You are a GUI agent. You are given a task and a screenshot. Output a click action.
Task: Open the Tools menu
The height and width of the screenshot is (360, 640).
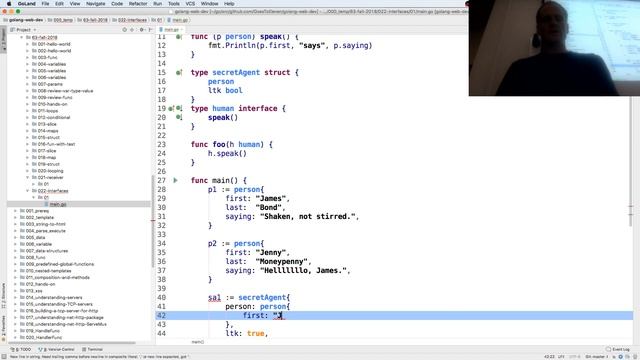pyautogui.click(x=173, y=4)
